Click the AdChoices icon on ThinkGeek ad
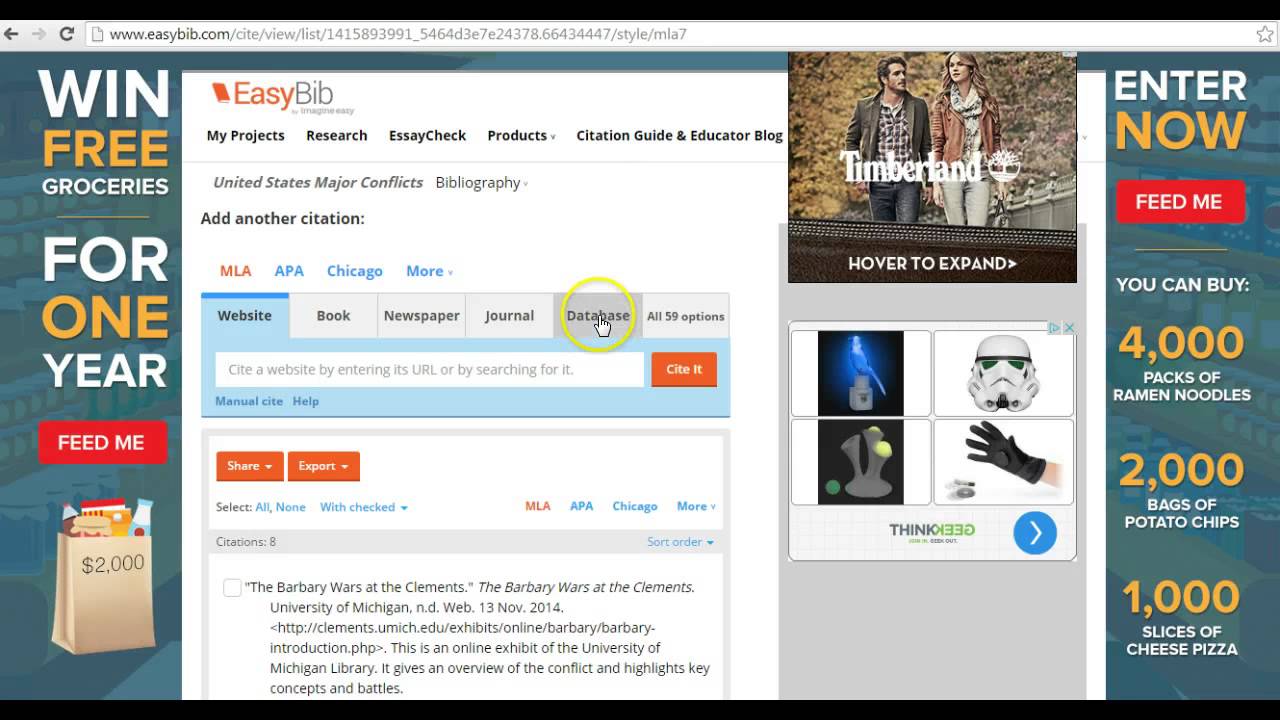 coord(1053,328)
